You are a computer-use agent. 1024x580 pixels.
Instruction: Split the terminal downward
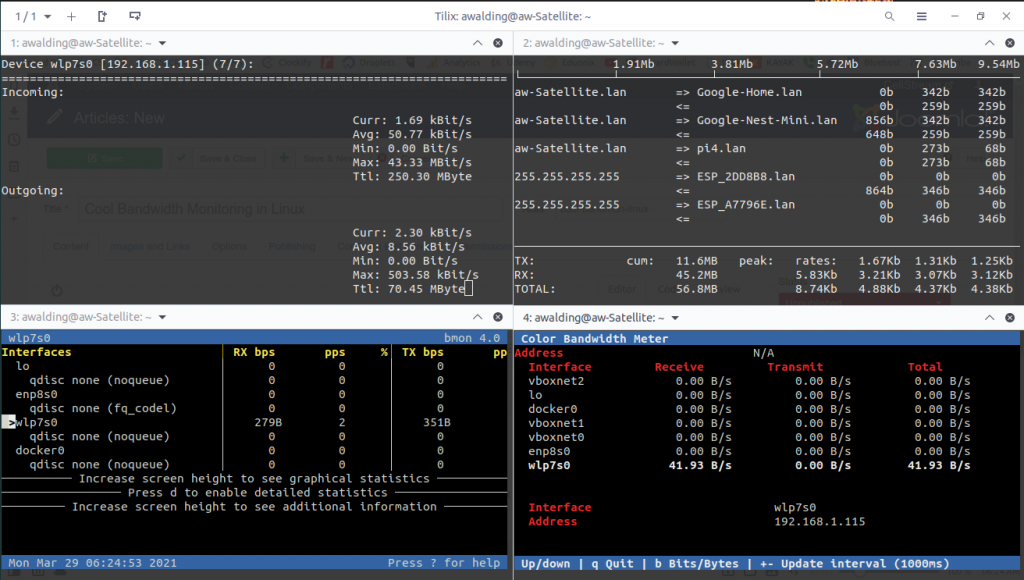click(x=135, y=16)
